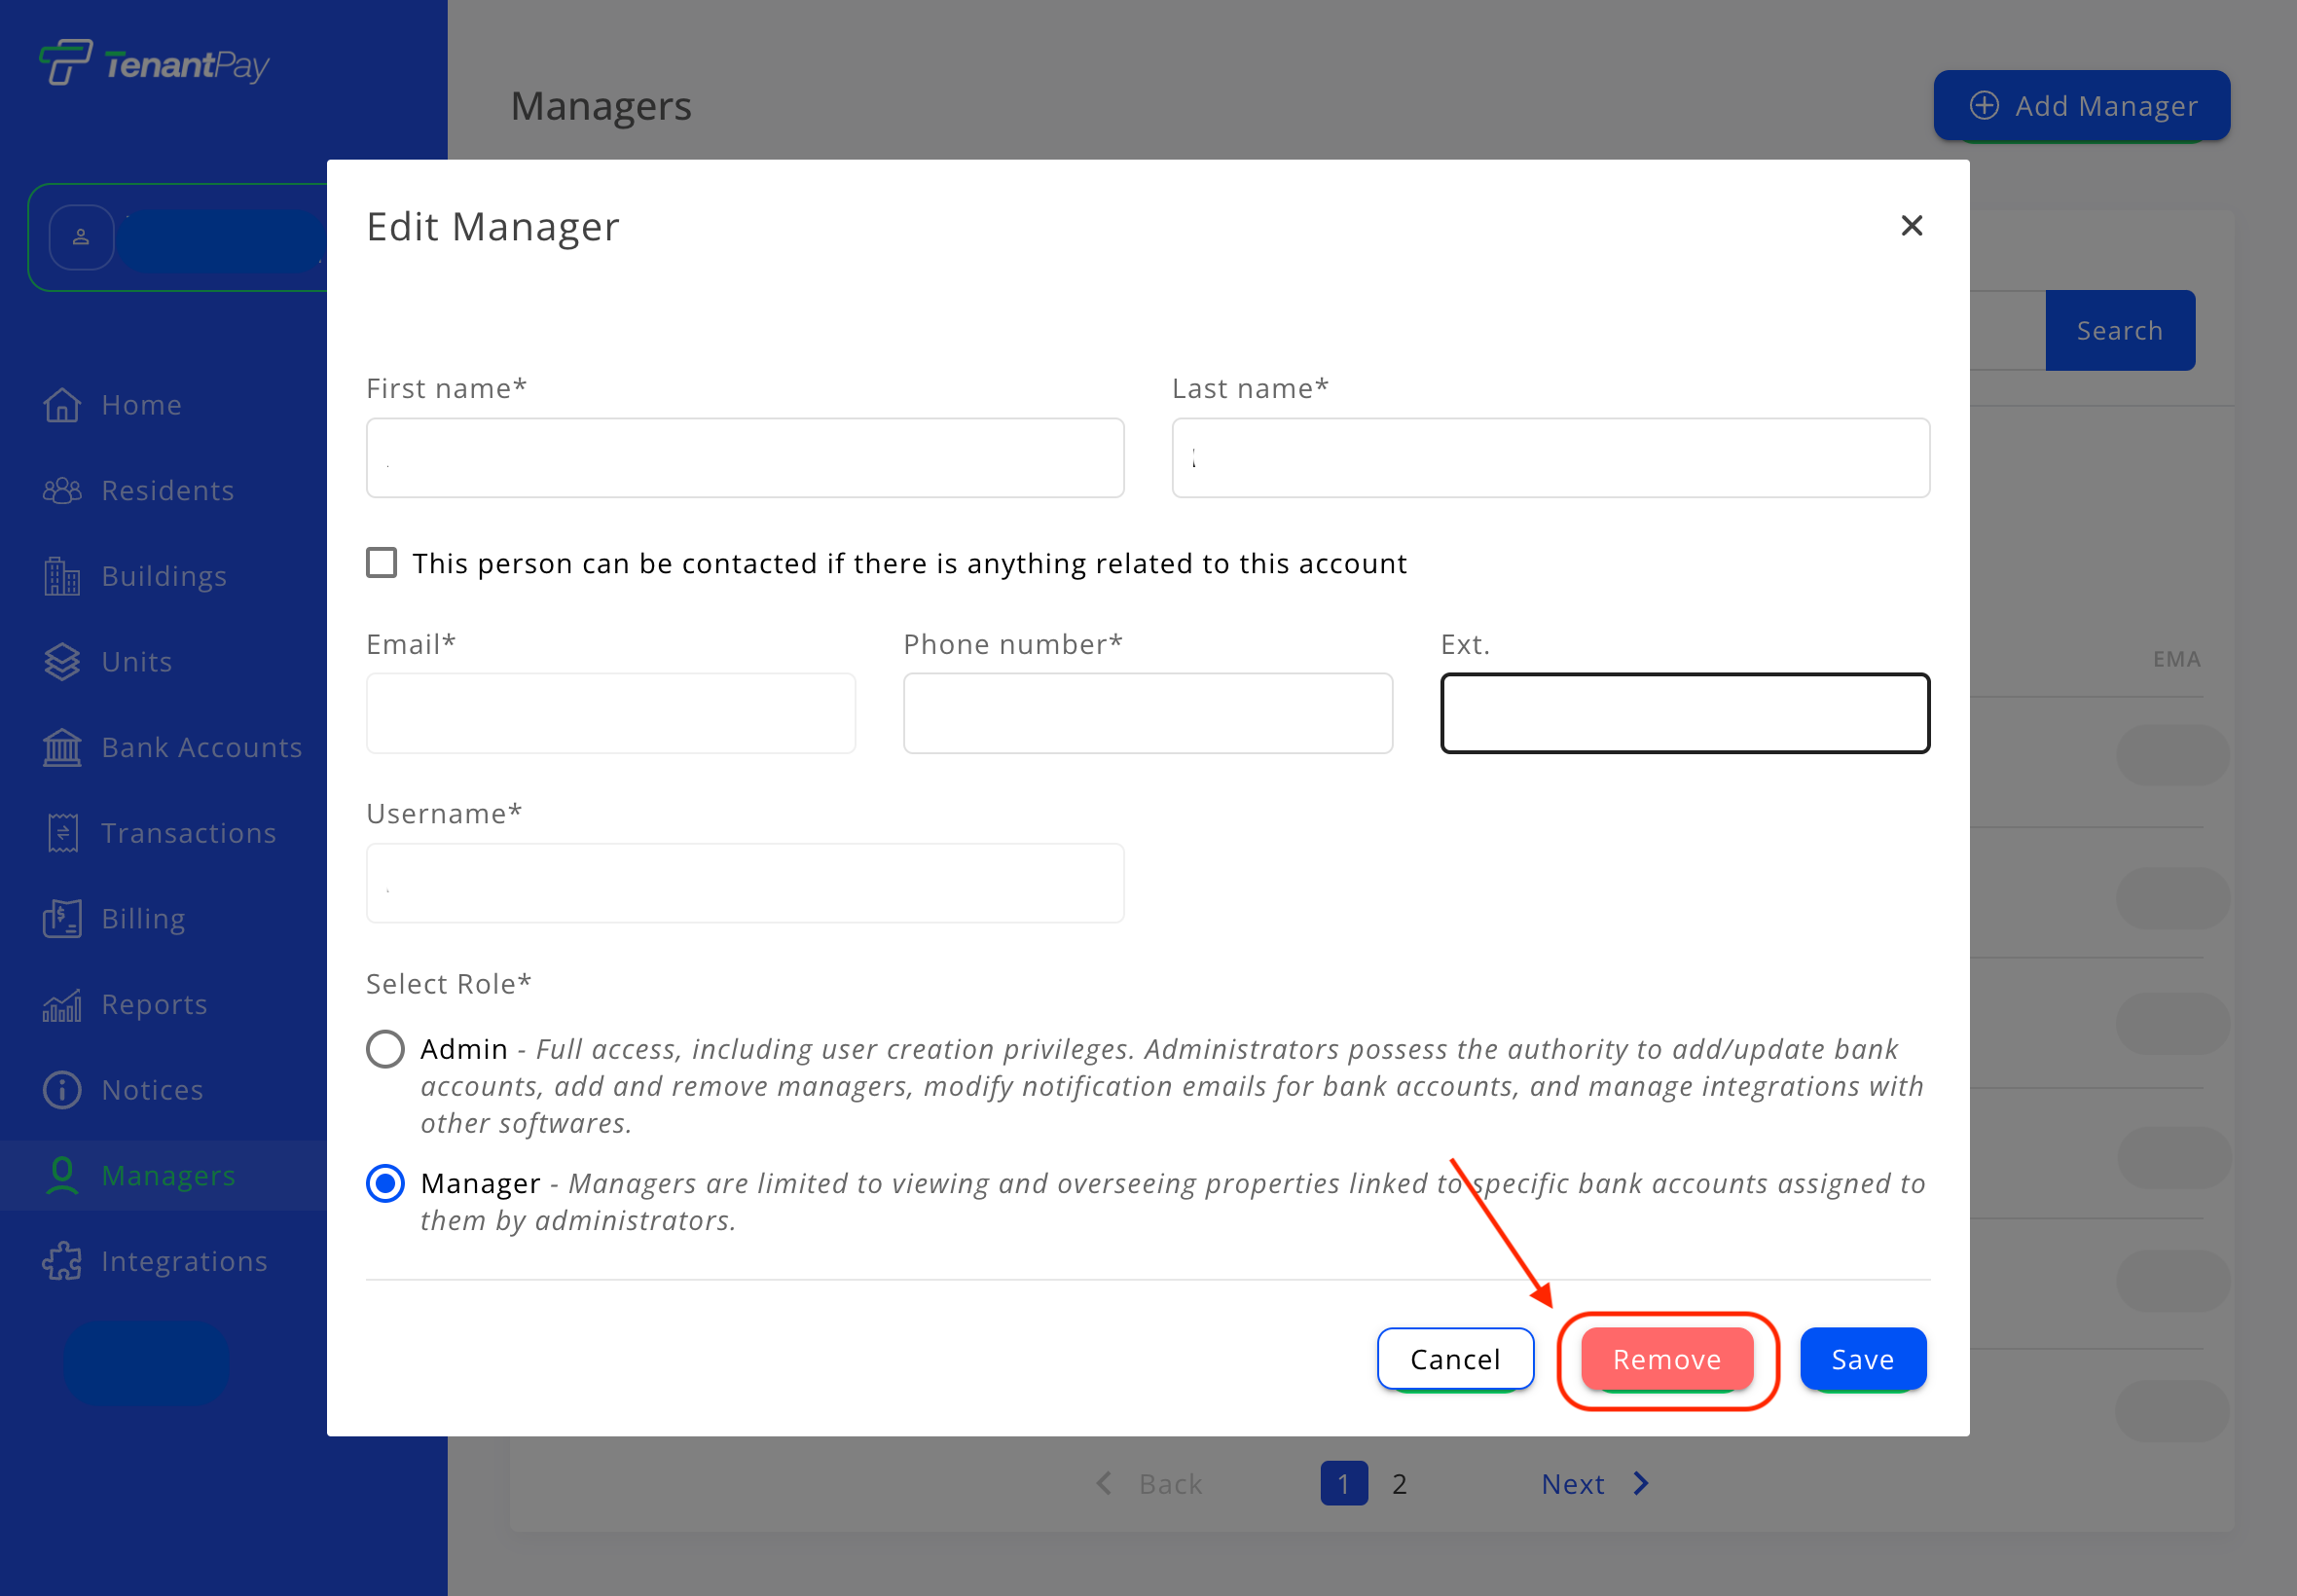Open the Notices menu item
Viewport: 2297px width, 1596px height.
click(152, 1090)
